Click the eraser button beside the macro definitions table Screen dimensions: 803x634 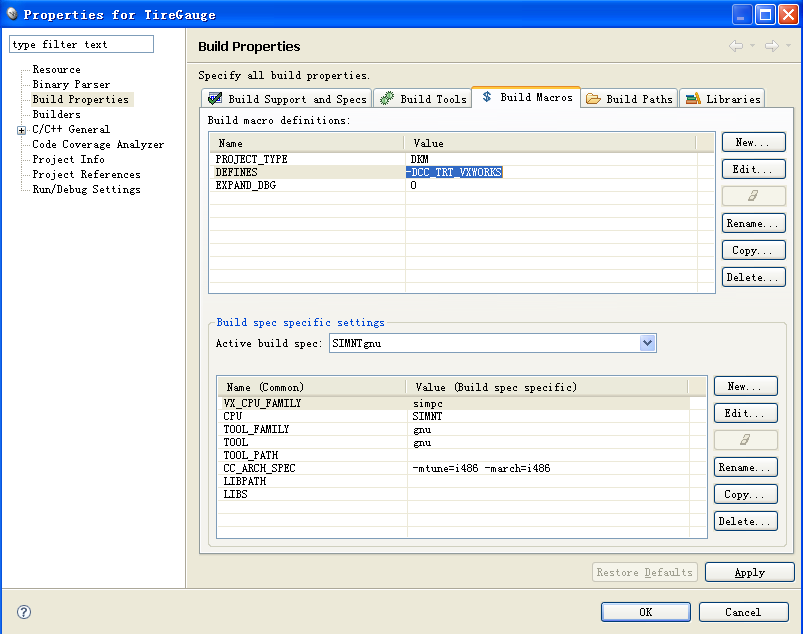tap(753, 196)
